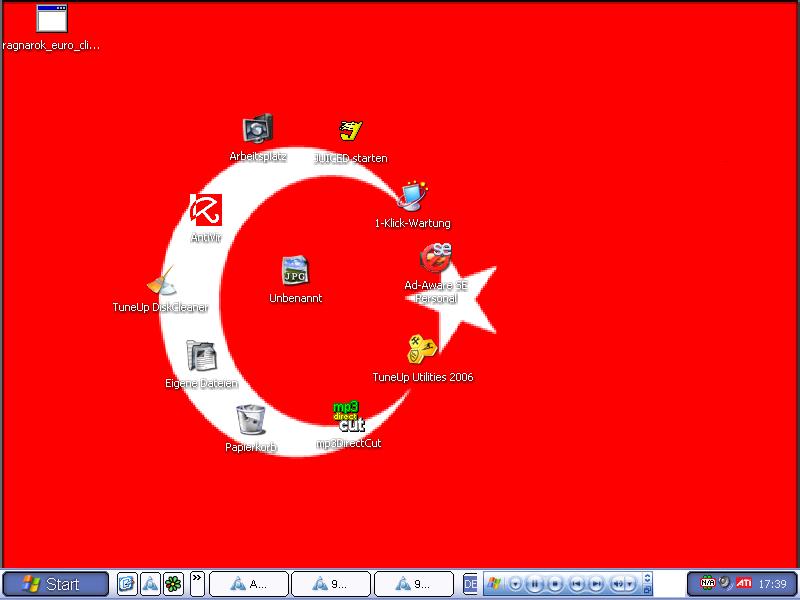The height and width of the screenshot is (600, 800).
Task: Open the Start menu
Action: [55, 584]
